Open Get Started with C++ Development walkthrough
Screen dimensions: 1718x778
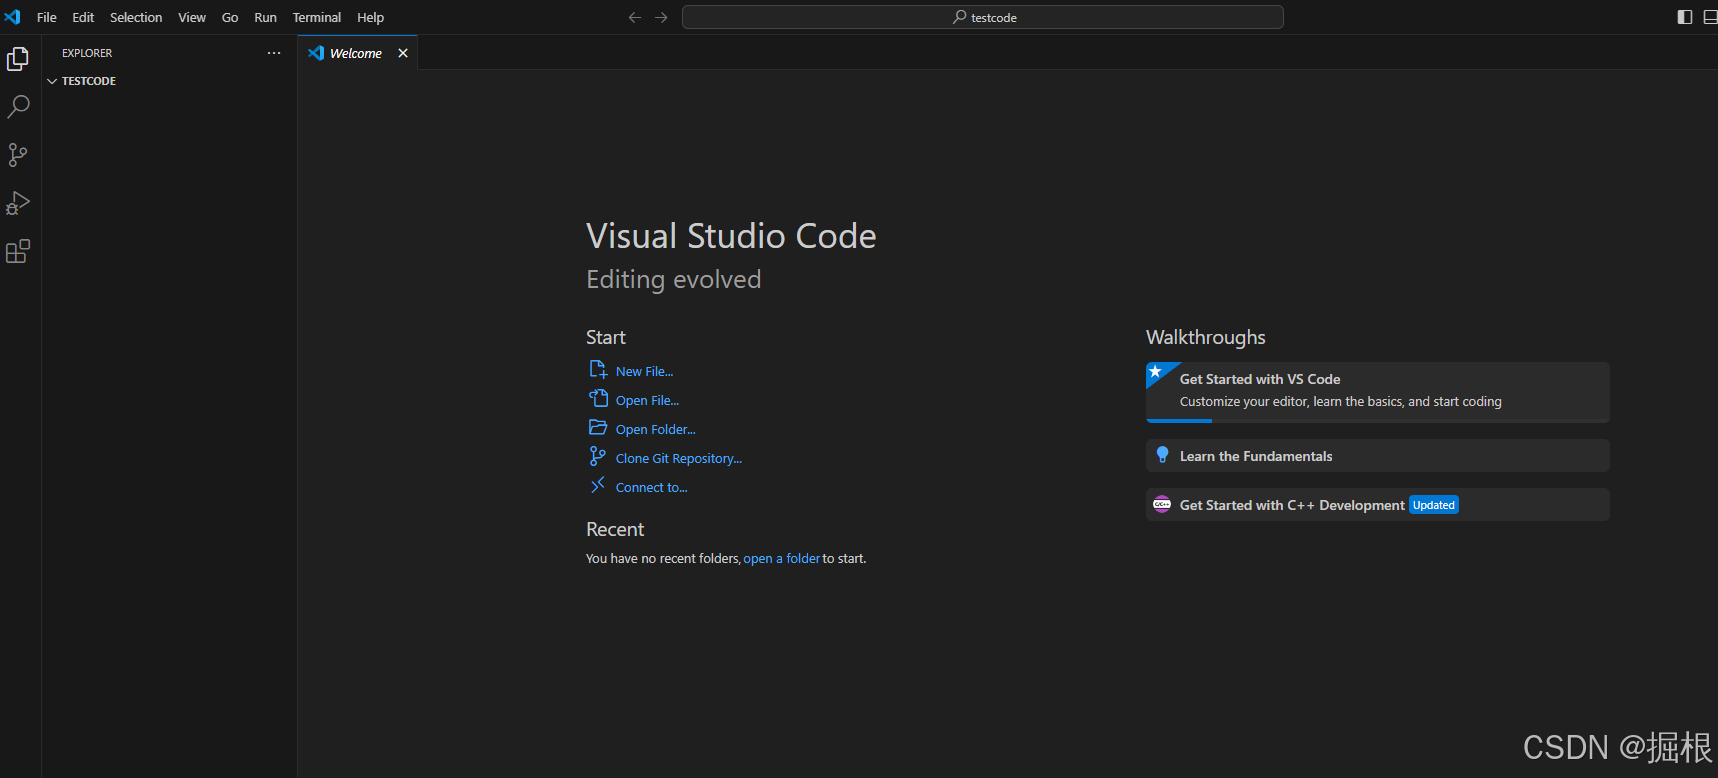point(1378,505)
